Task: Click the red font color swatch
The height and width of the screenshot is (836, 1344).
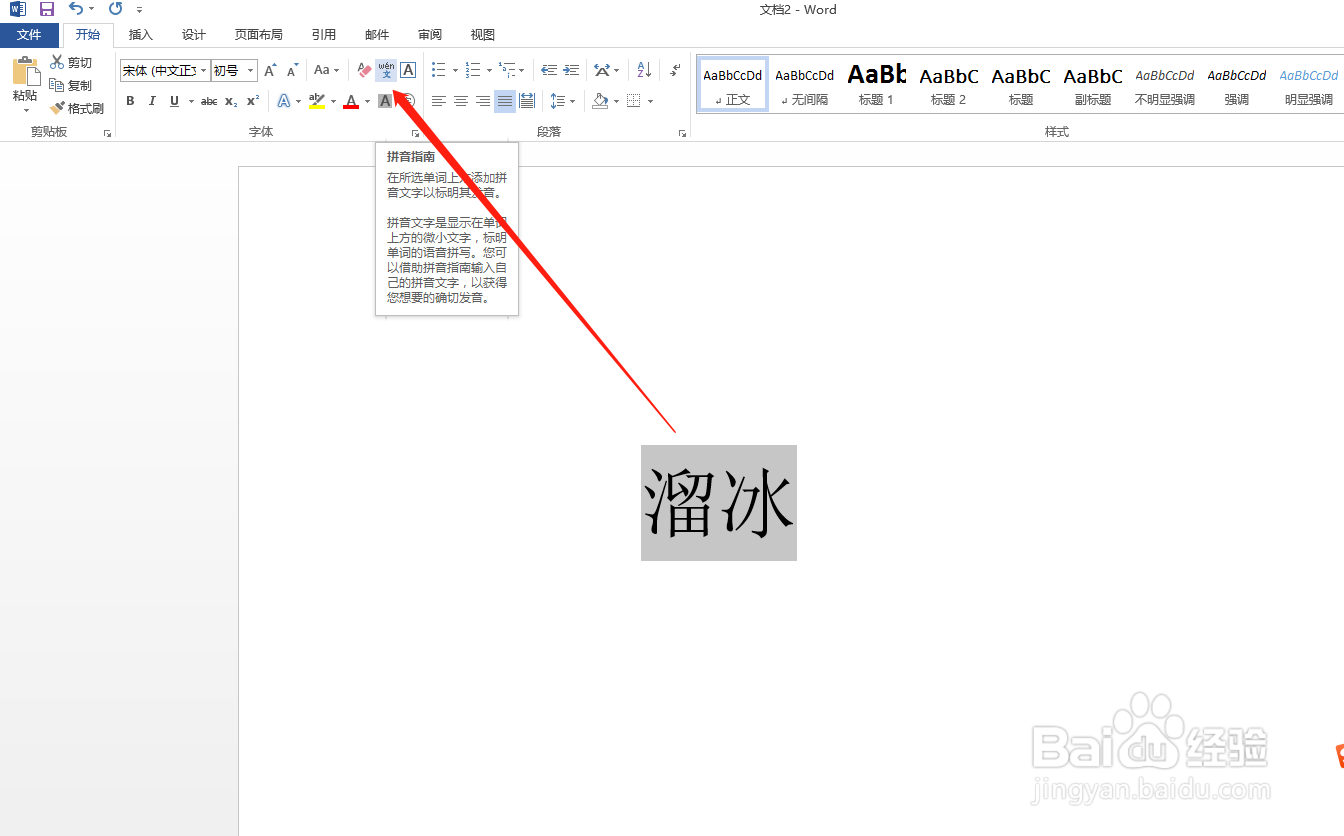Action: pyautogui.click(x=352, y=100)
